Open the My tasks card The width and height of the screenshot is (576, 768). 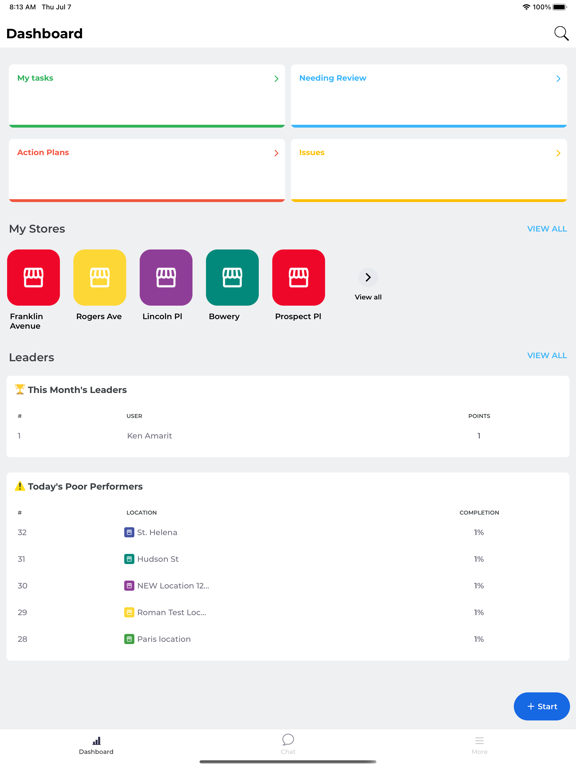146,96
